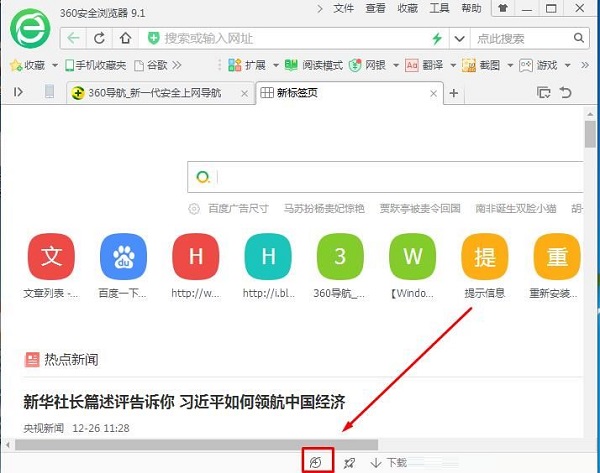Reload the page with refresh icon
Viewport: 600px width, 473px height.
coord(100,38)
